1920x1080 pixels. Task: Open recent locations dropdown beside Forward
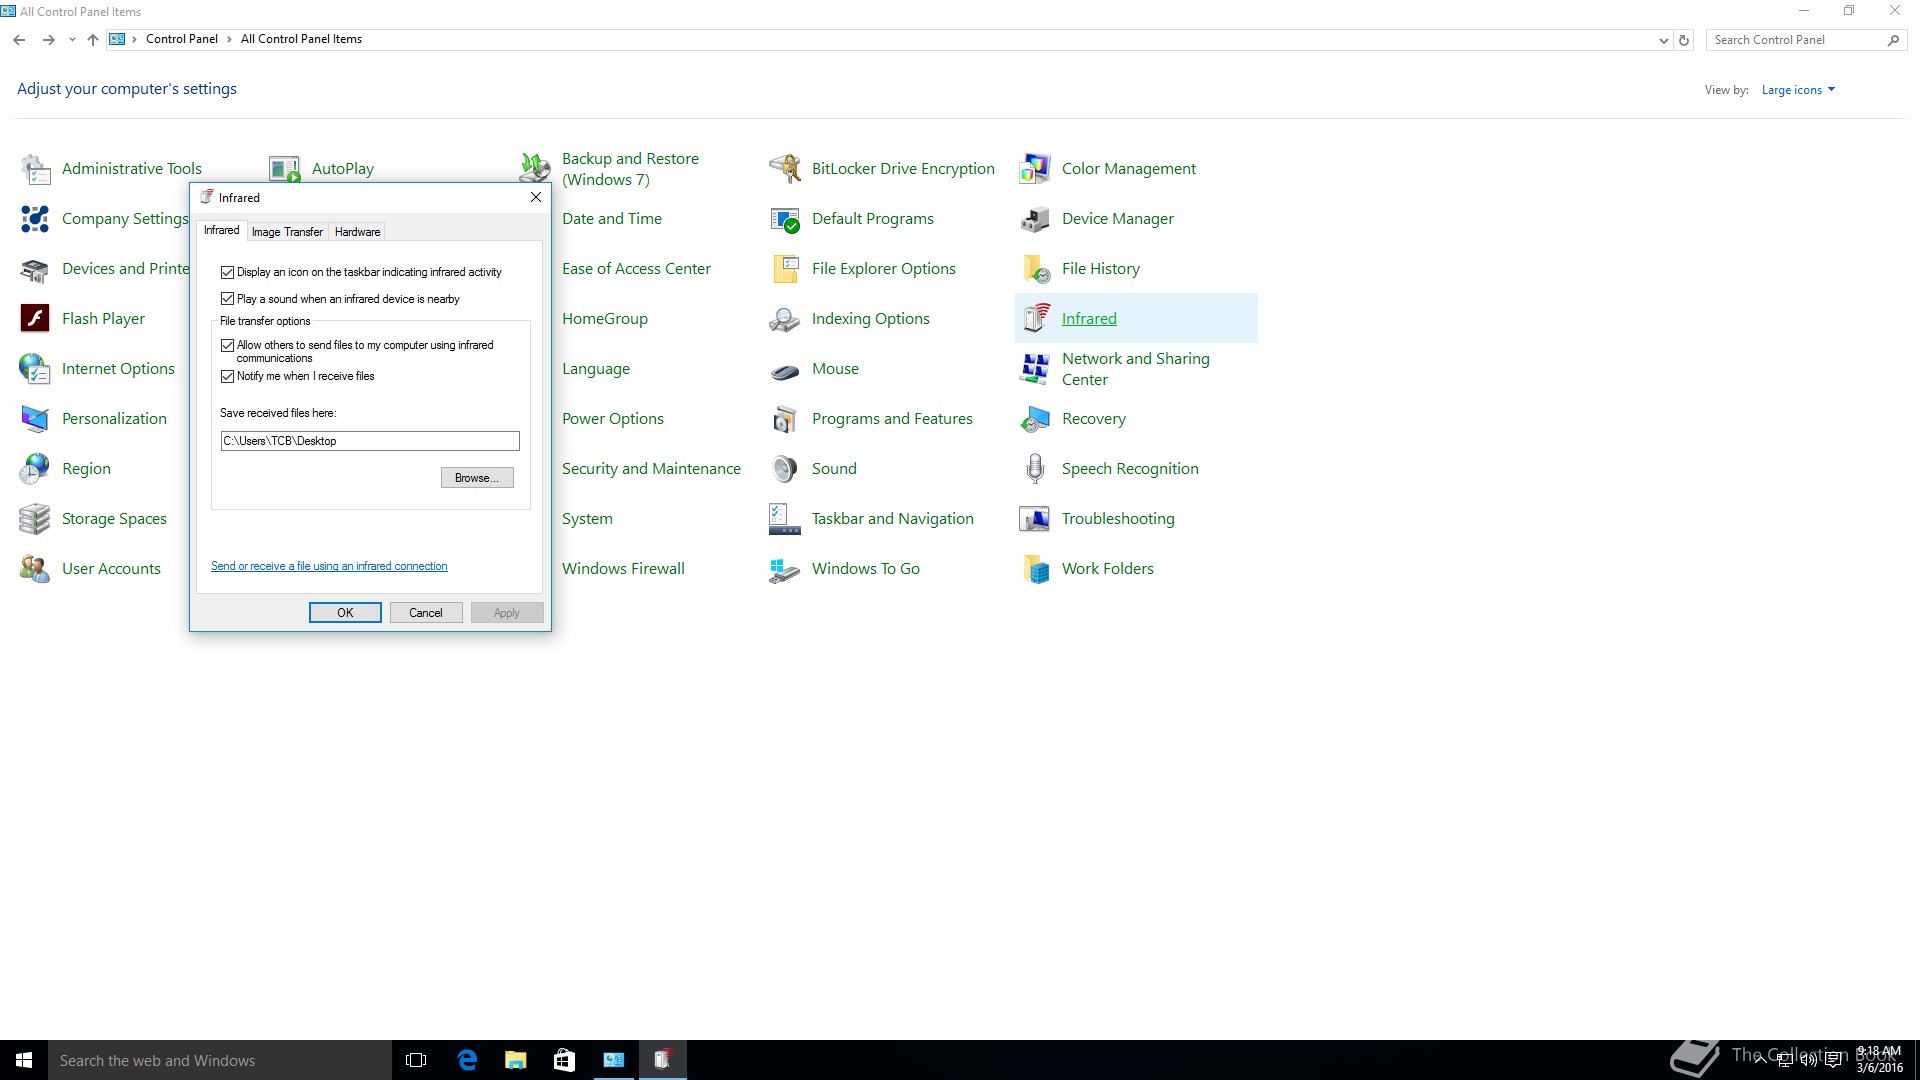pyautogui.click(x=72, y=40)
